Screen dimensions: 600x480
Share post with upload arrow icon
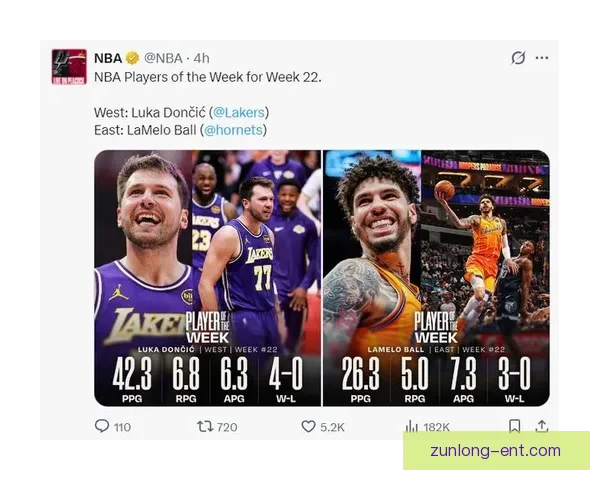tap(542, 426)
